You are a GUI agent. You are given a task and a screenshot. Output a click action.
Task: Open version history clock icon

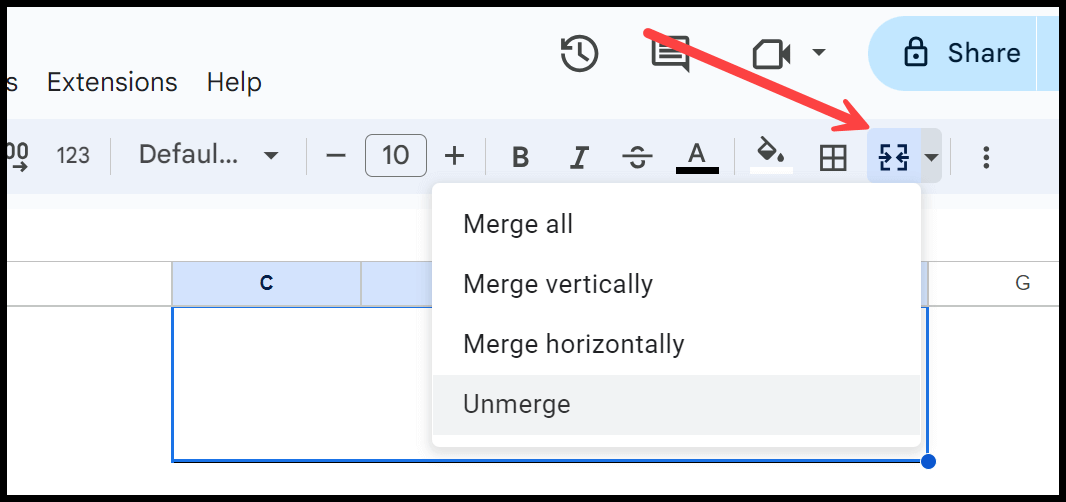click(579, 53)
